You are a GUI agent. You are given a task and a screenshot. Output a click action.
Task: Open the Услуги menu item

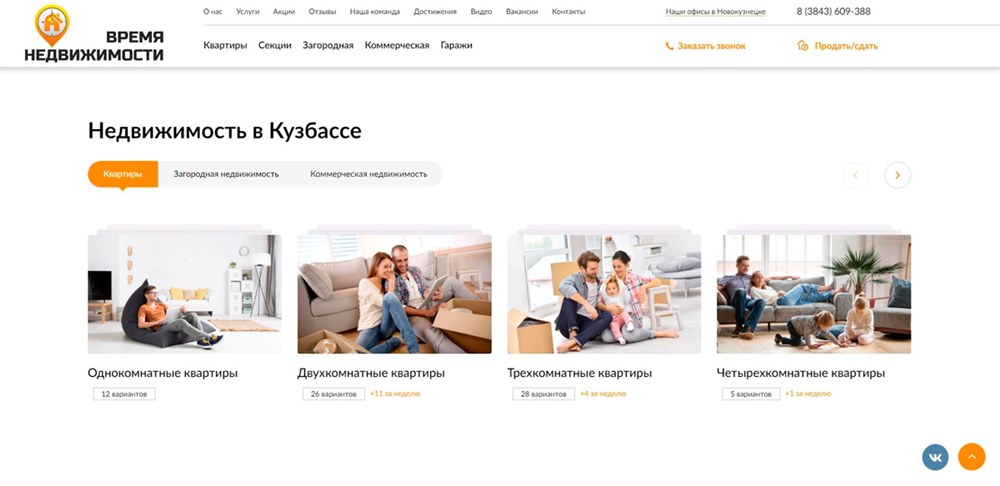[247, 12]
